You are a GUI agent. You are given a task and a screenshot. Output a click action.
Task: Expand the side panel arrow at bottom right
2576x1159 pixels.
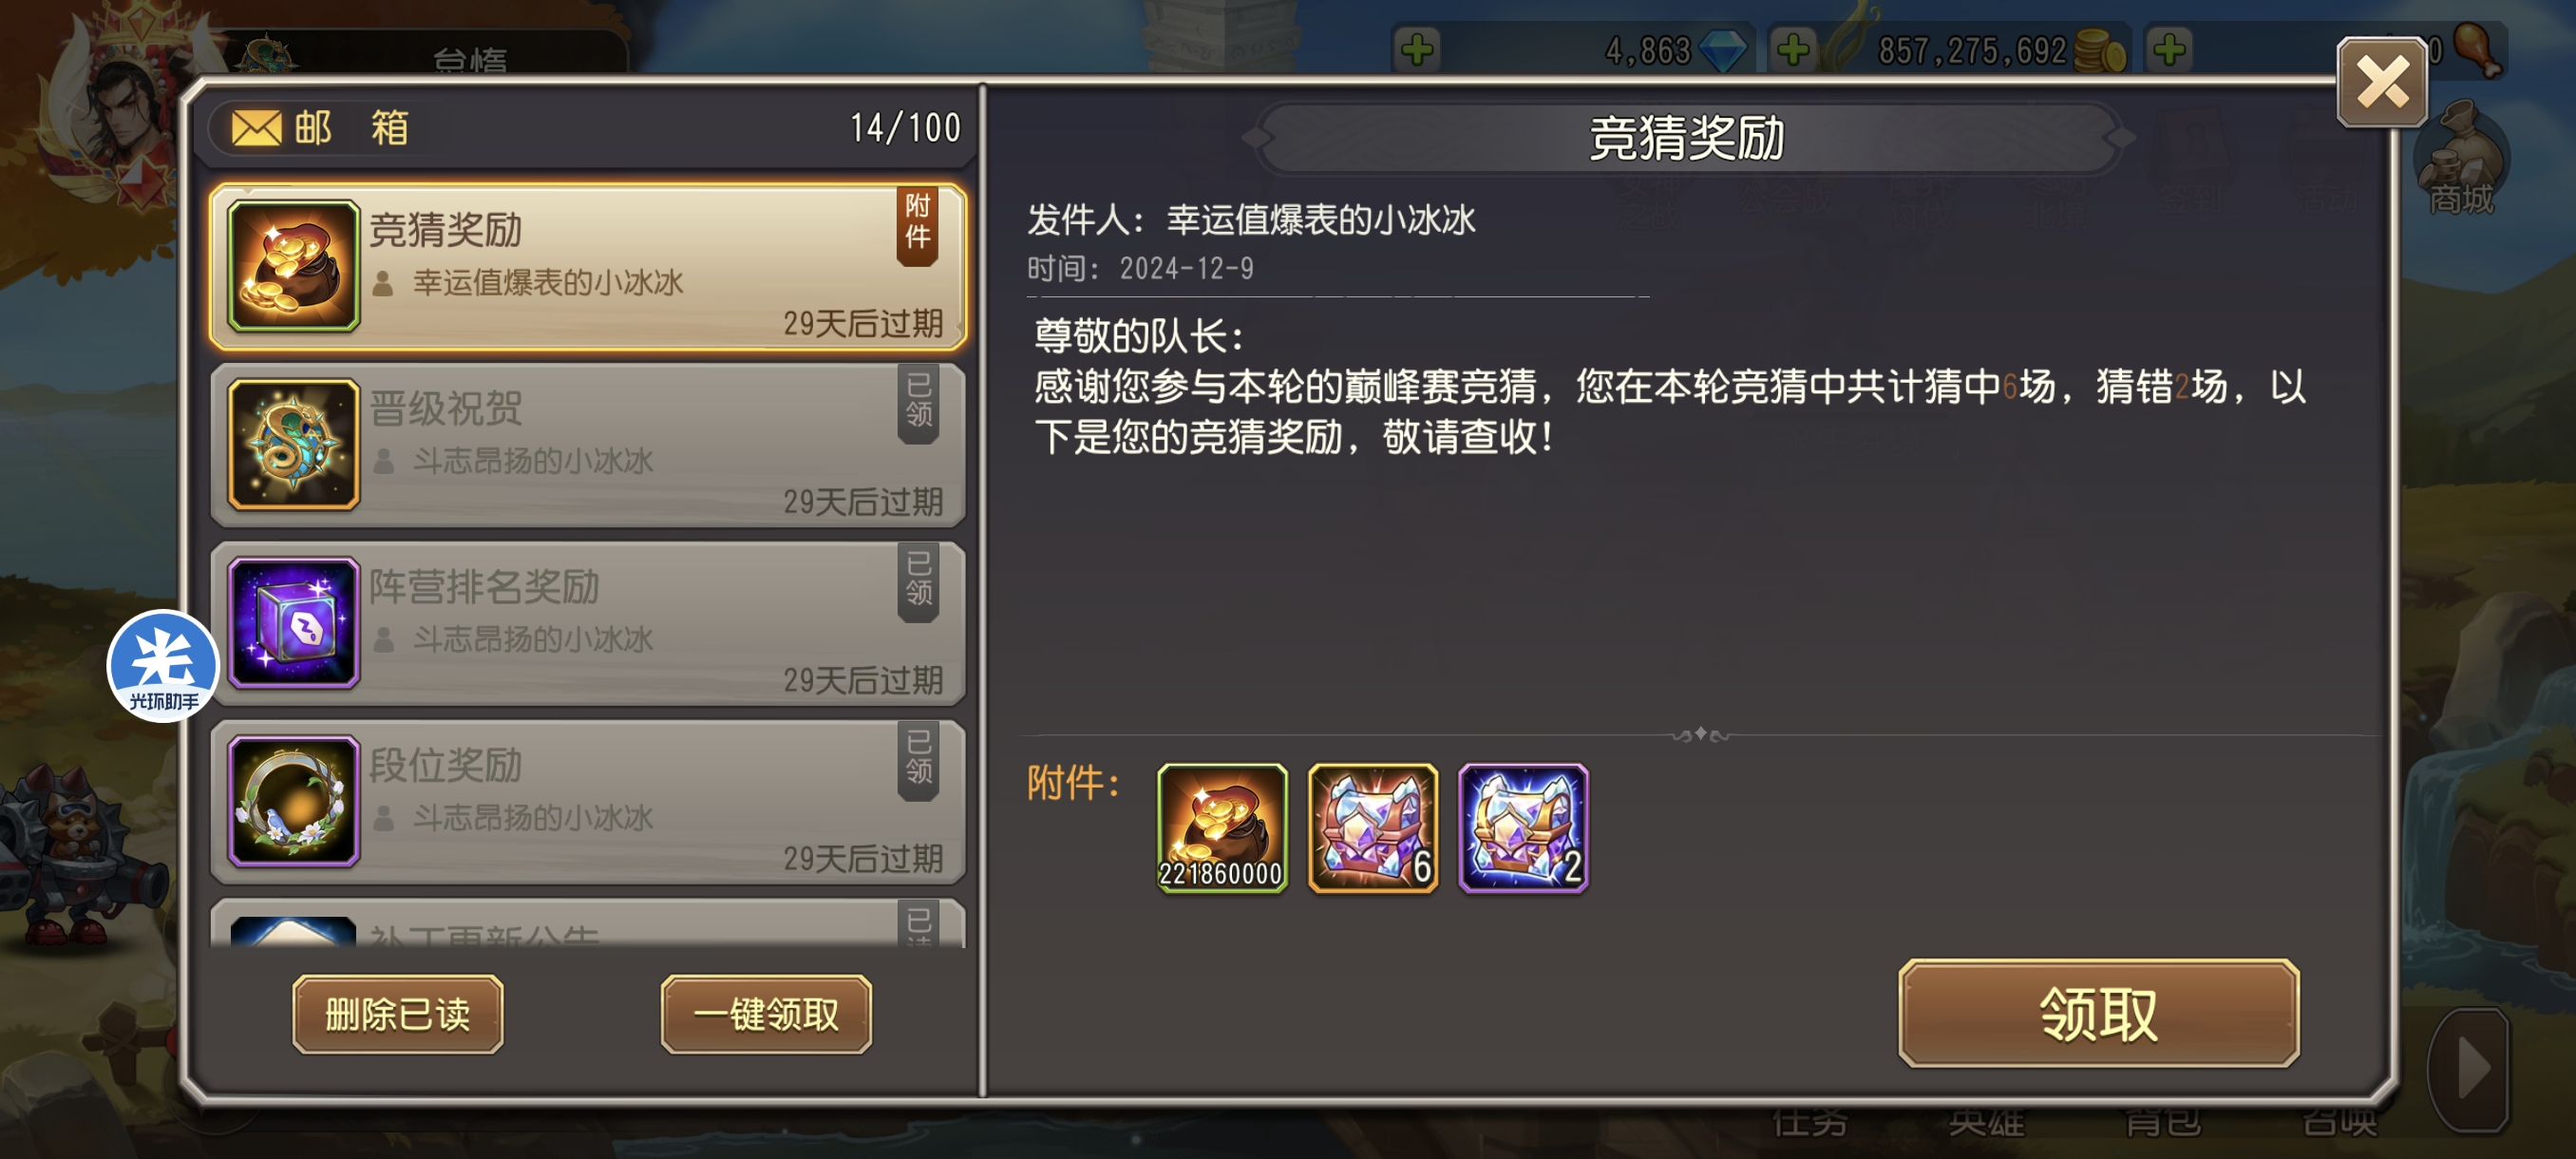coord(2469,1069)
